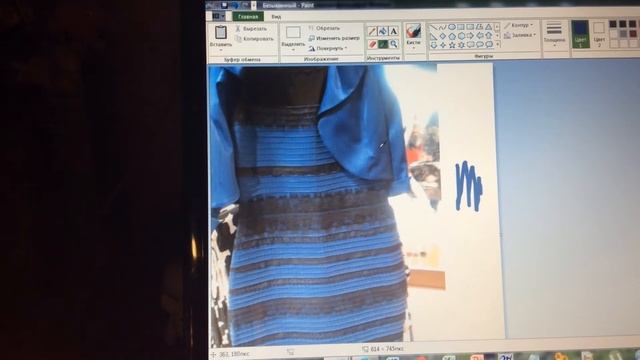Click the Copy (Копировать) button
The height and width of the screenshot is (360, 640).
[254, 39]
